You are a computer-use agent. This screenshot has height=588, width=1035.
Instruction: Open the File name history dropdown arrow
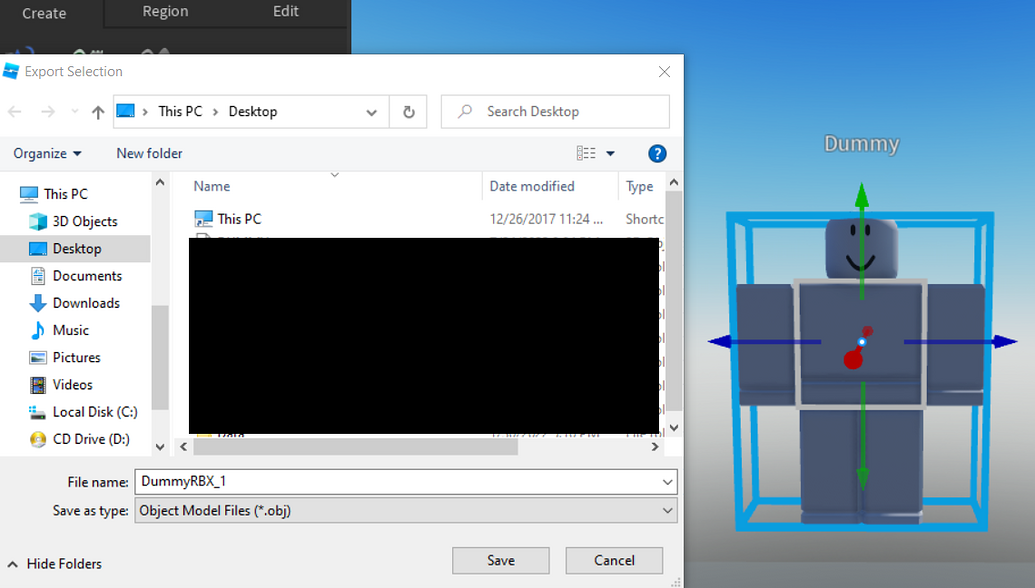pos(668,482)
